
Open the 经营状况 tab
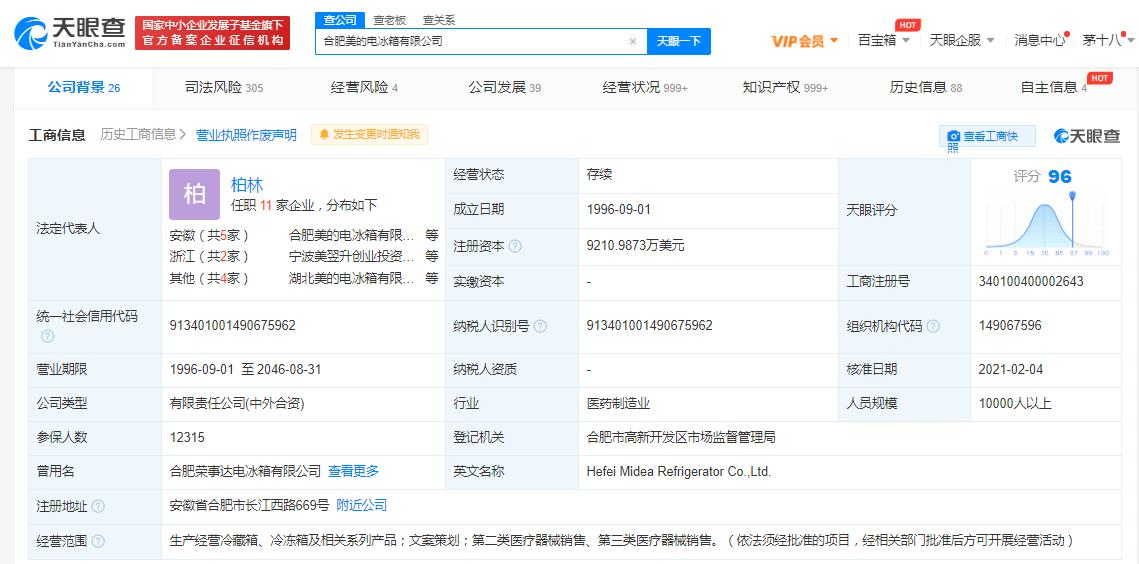[644, 88]
